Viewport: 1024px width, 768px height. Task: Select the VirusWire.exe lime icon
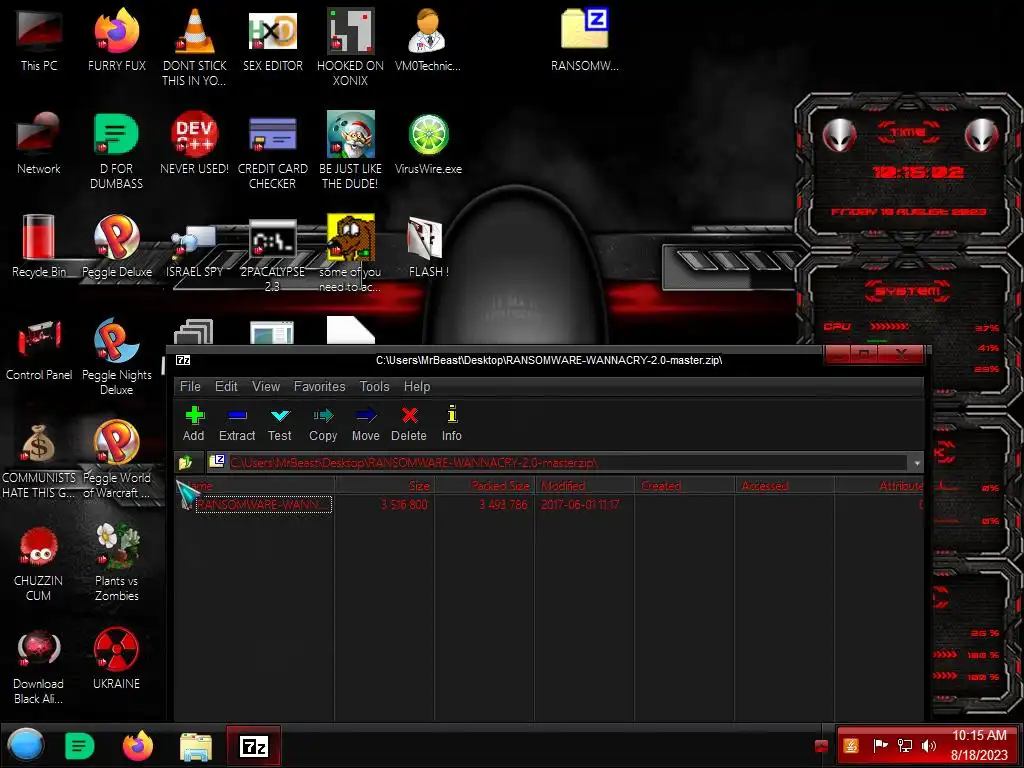(428, 144)
